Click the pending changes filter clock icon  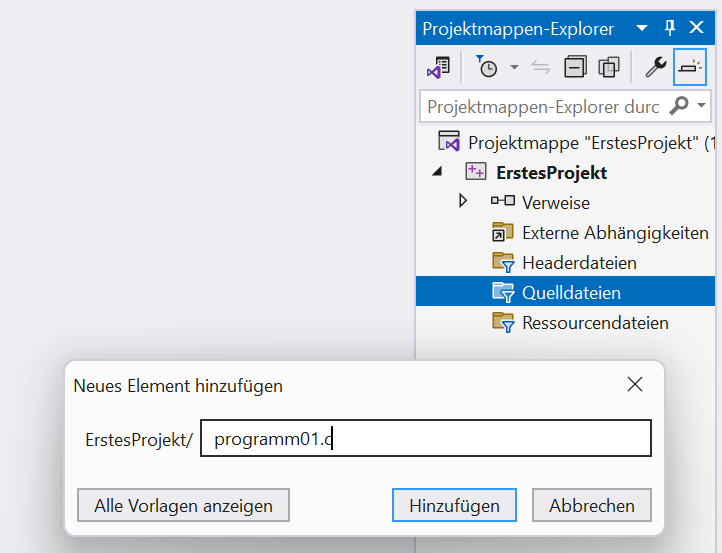487,68
